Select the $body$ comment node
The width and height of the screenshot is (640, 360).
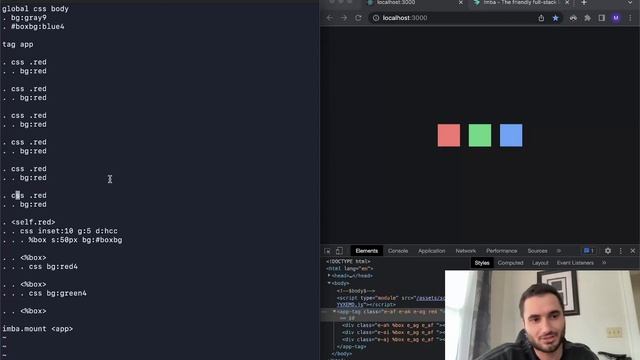(x=356, y=291)
